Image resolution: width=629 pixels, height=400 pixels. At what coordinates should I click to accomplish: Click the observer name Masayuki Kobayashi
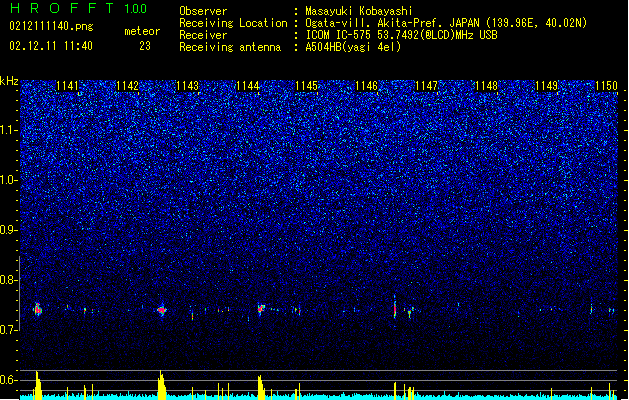pyautogui.click(x=359, y=11)
